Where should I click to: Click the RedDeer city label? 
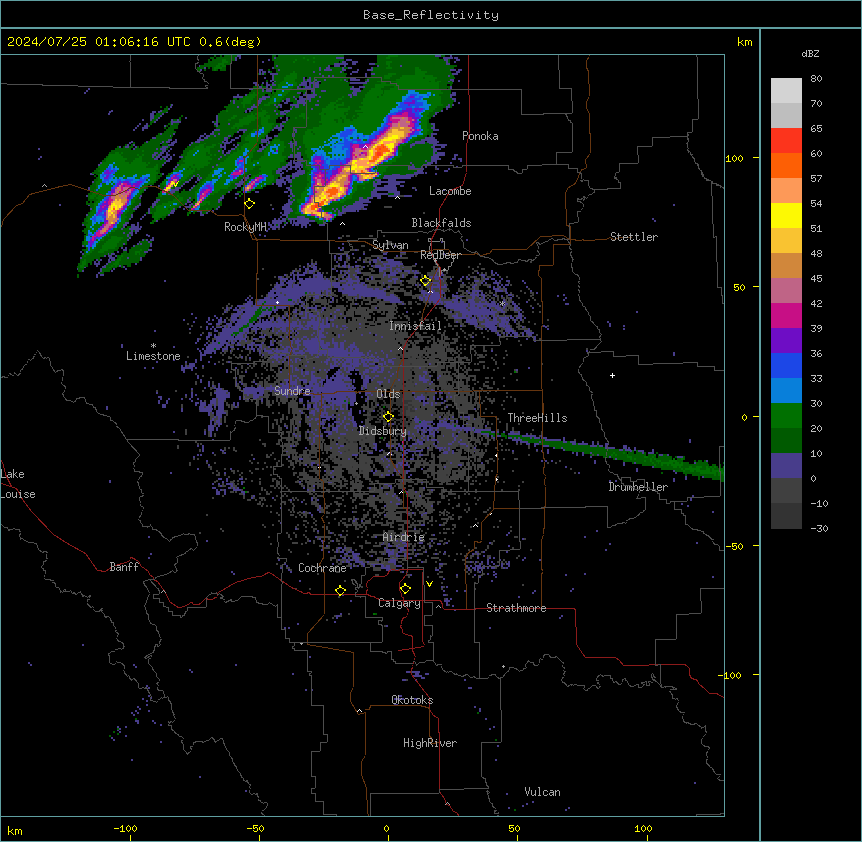click(440, 255)
